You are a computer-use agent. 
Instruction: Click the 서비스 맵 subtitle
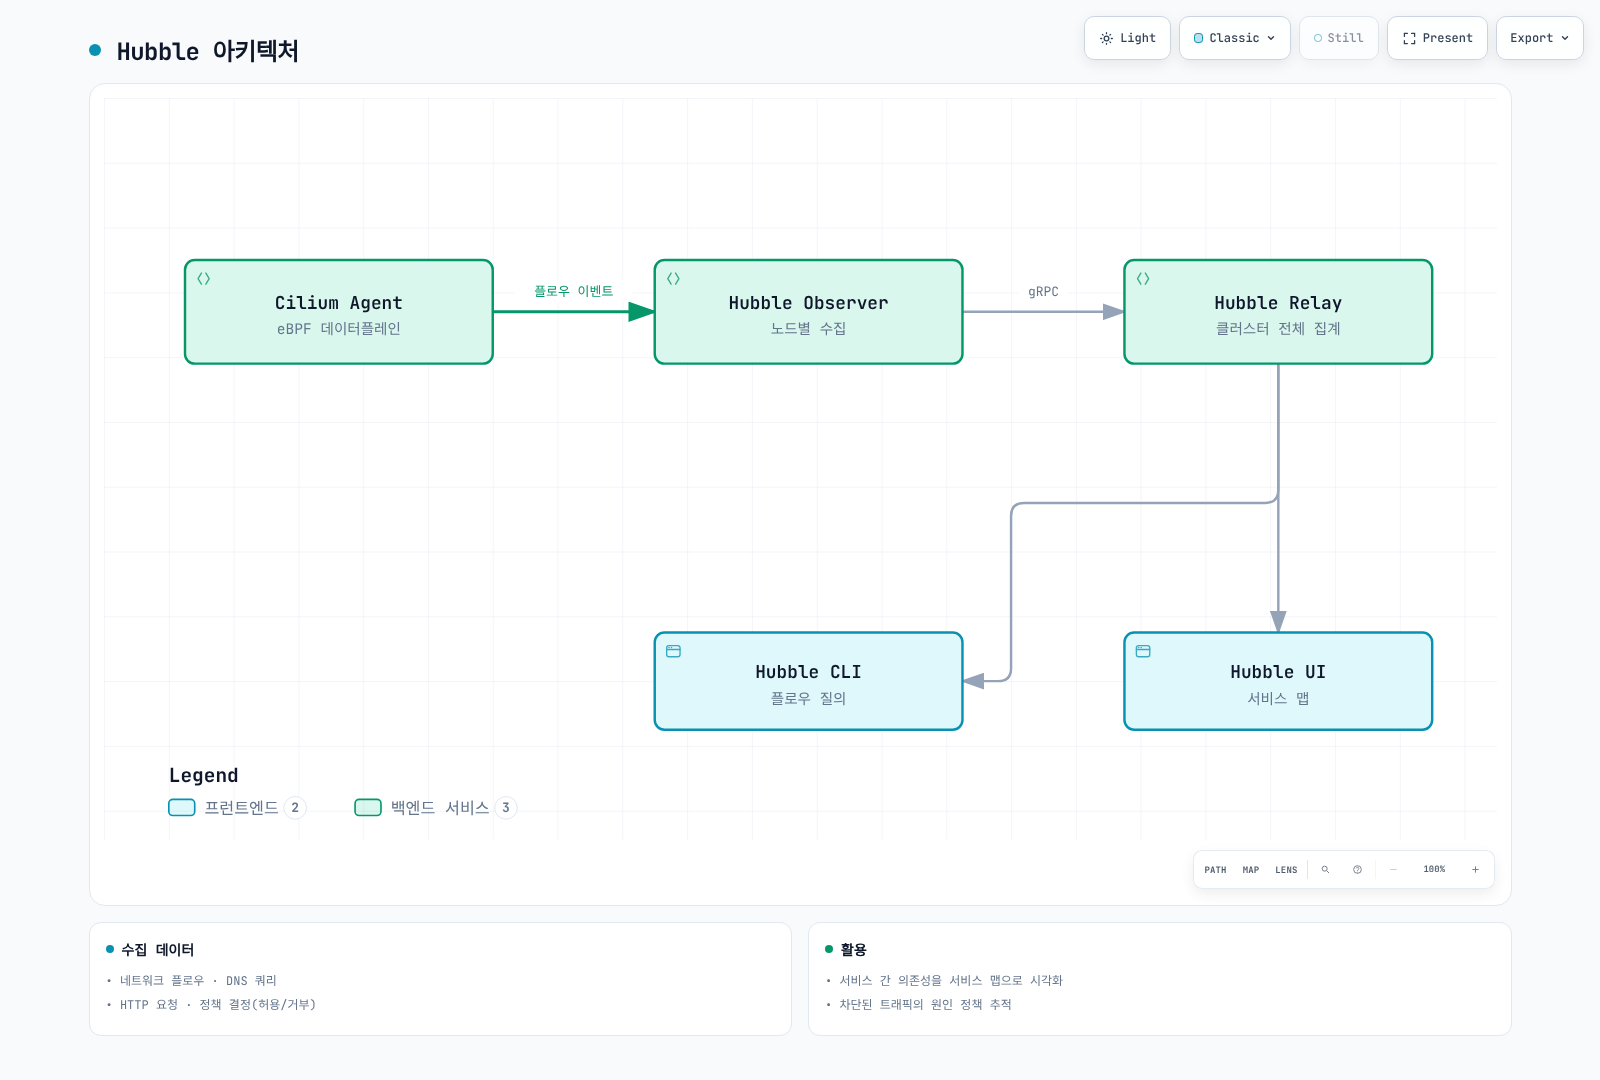(1278, 699)
